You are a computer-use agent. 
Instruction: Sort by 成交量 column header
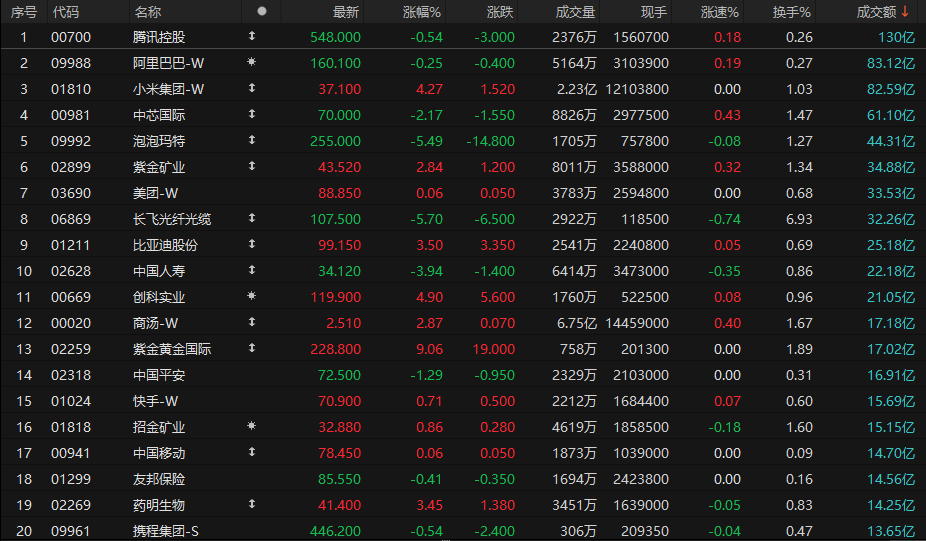[575, 12]
